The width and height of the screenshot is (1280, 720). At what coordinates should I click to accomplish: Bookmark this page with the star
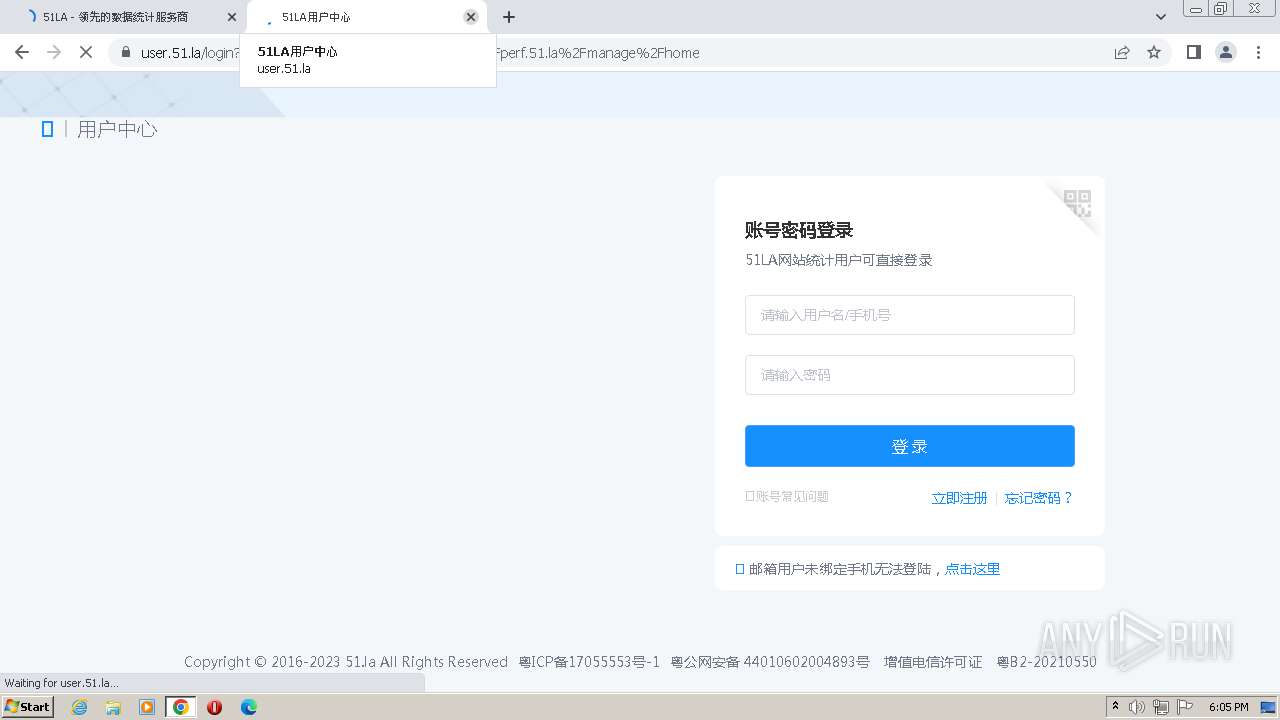tap(1154, 53)
